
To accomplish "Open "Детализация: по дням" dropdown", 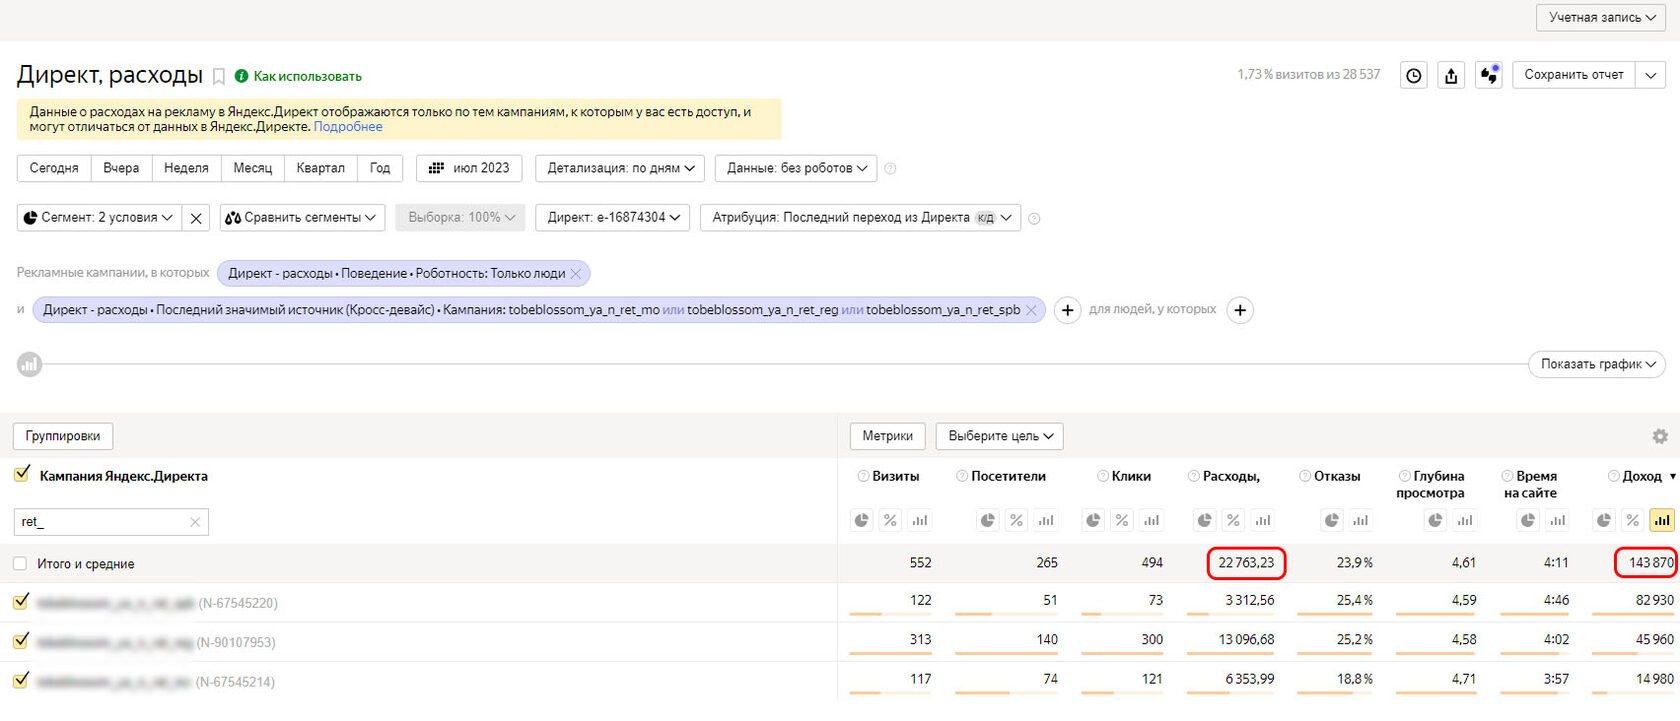I will [620, 169].
